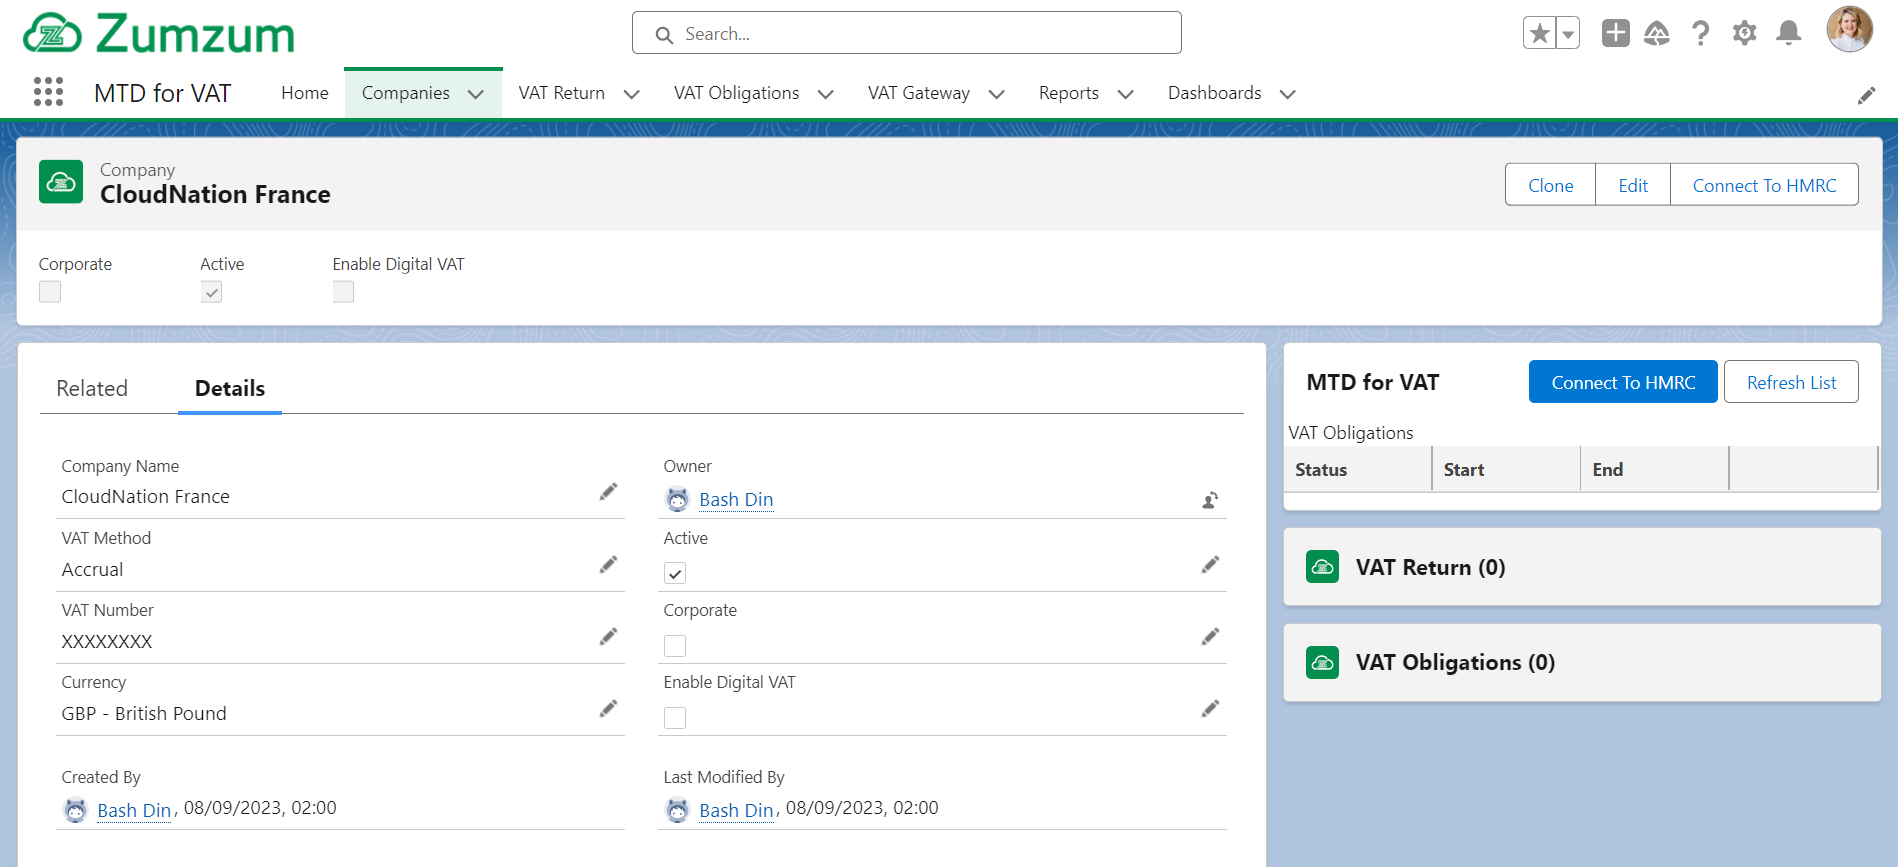The image size is (1898, 867).
Task: Click the Clone button
Action: point(1551,185)
